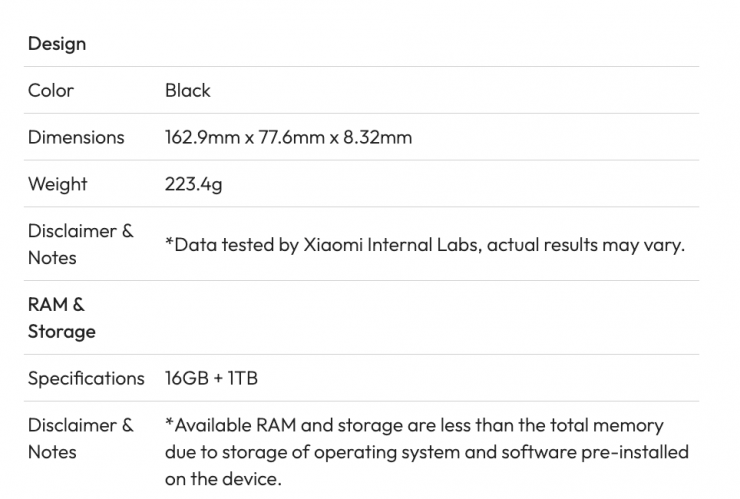This screenshot has height=499, width=740.
Task: Click the 16GB RAM figure
Action: click(186, 378)
